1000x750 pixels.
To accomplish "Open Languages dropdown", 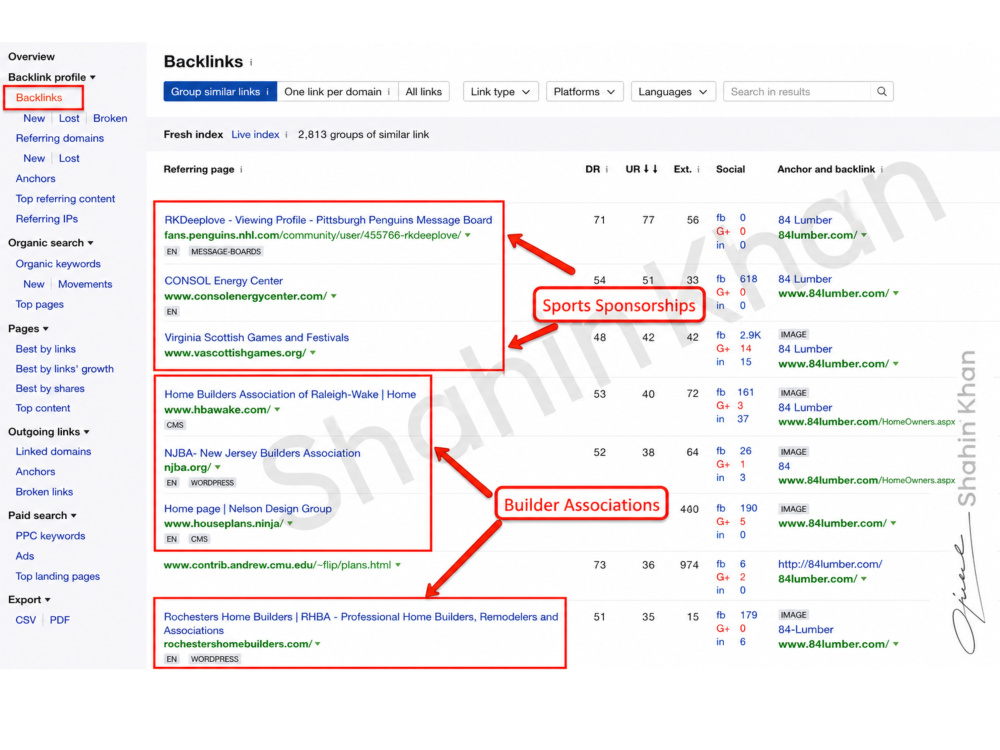I will pyautogui.click(x=673, y=91).
